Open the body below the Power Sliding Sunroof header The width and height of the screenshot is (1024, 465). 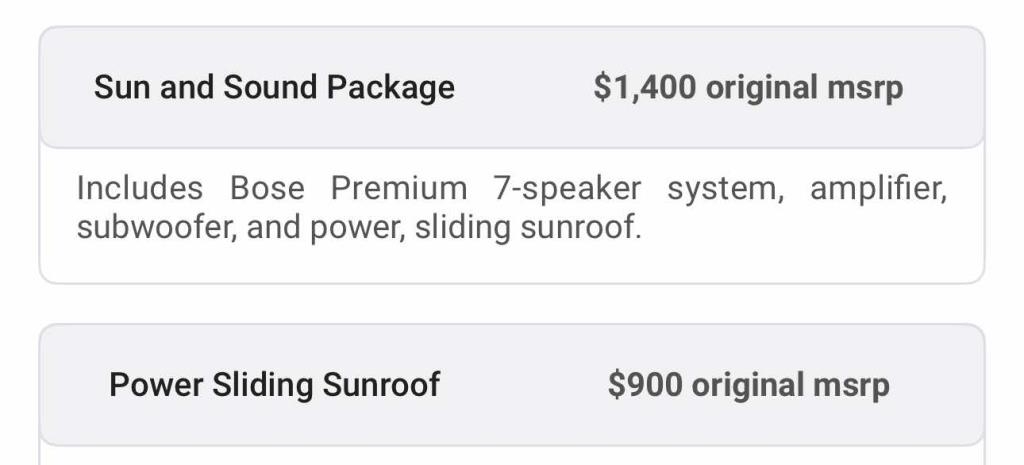[512, 456]
